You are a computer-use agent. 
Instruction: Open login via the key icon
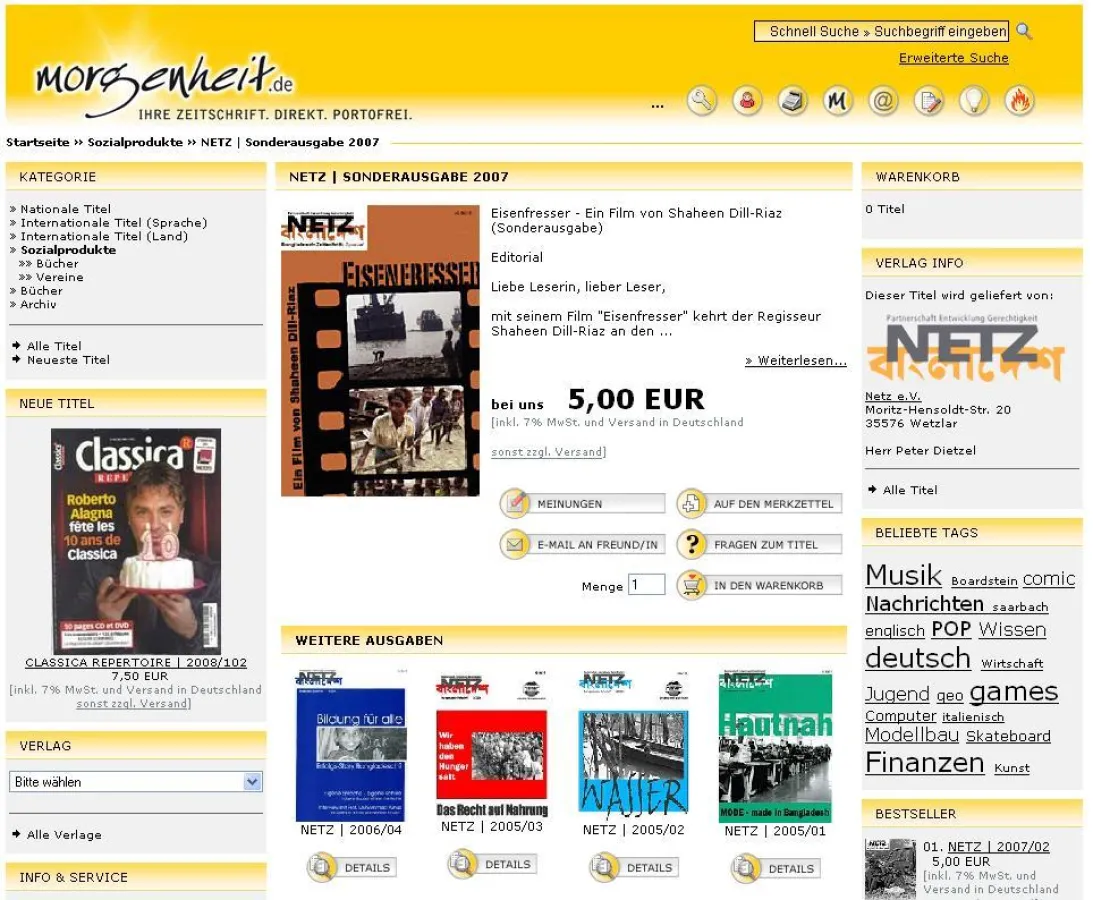[702, 100]
